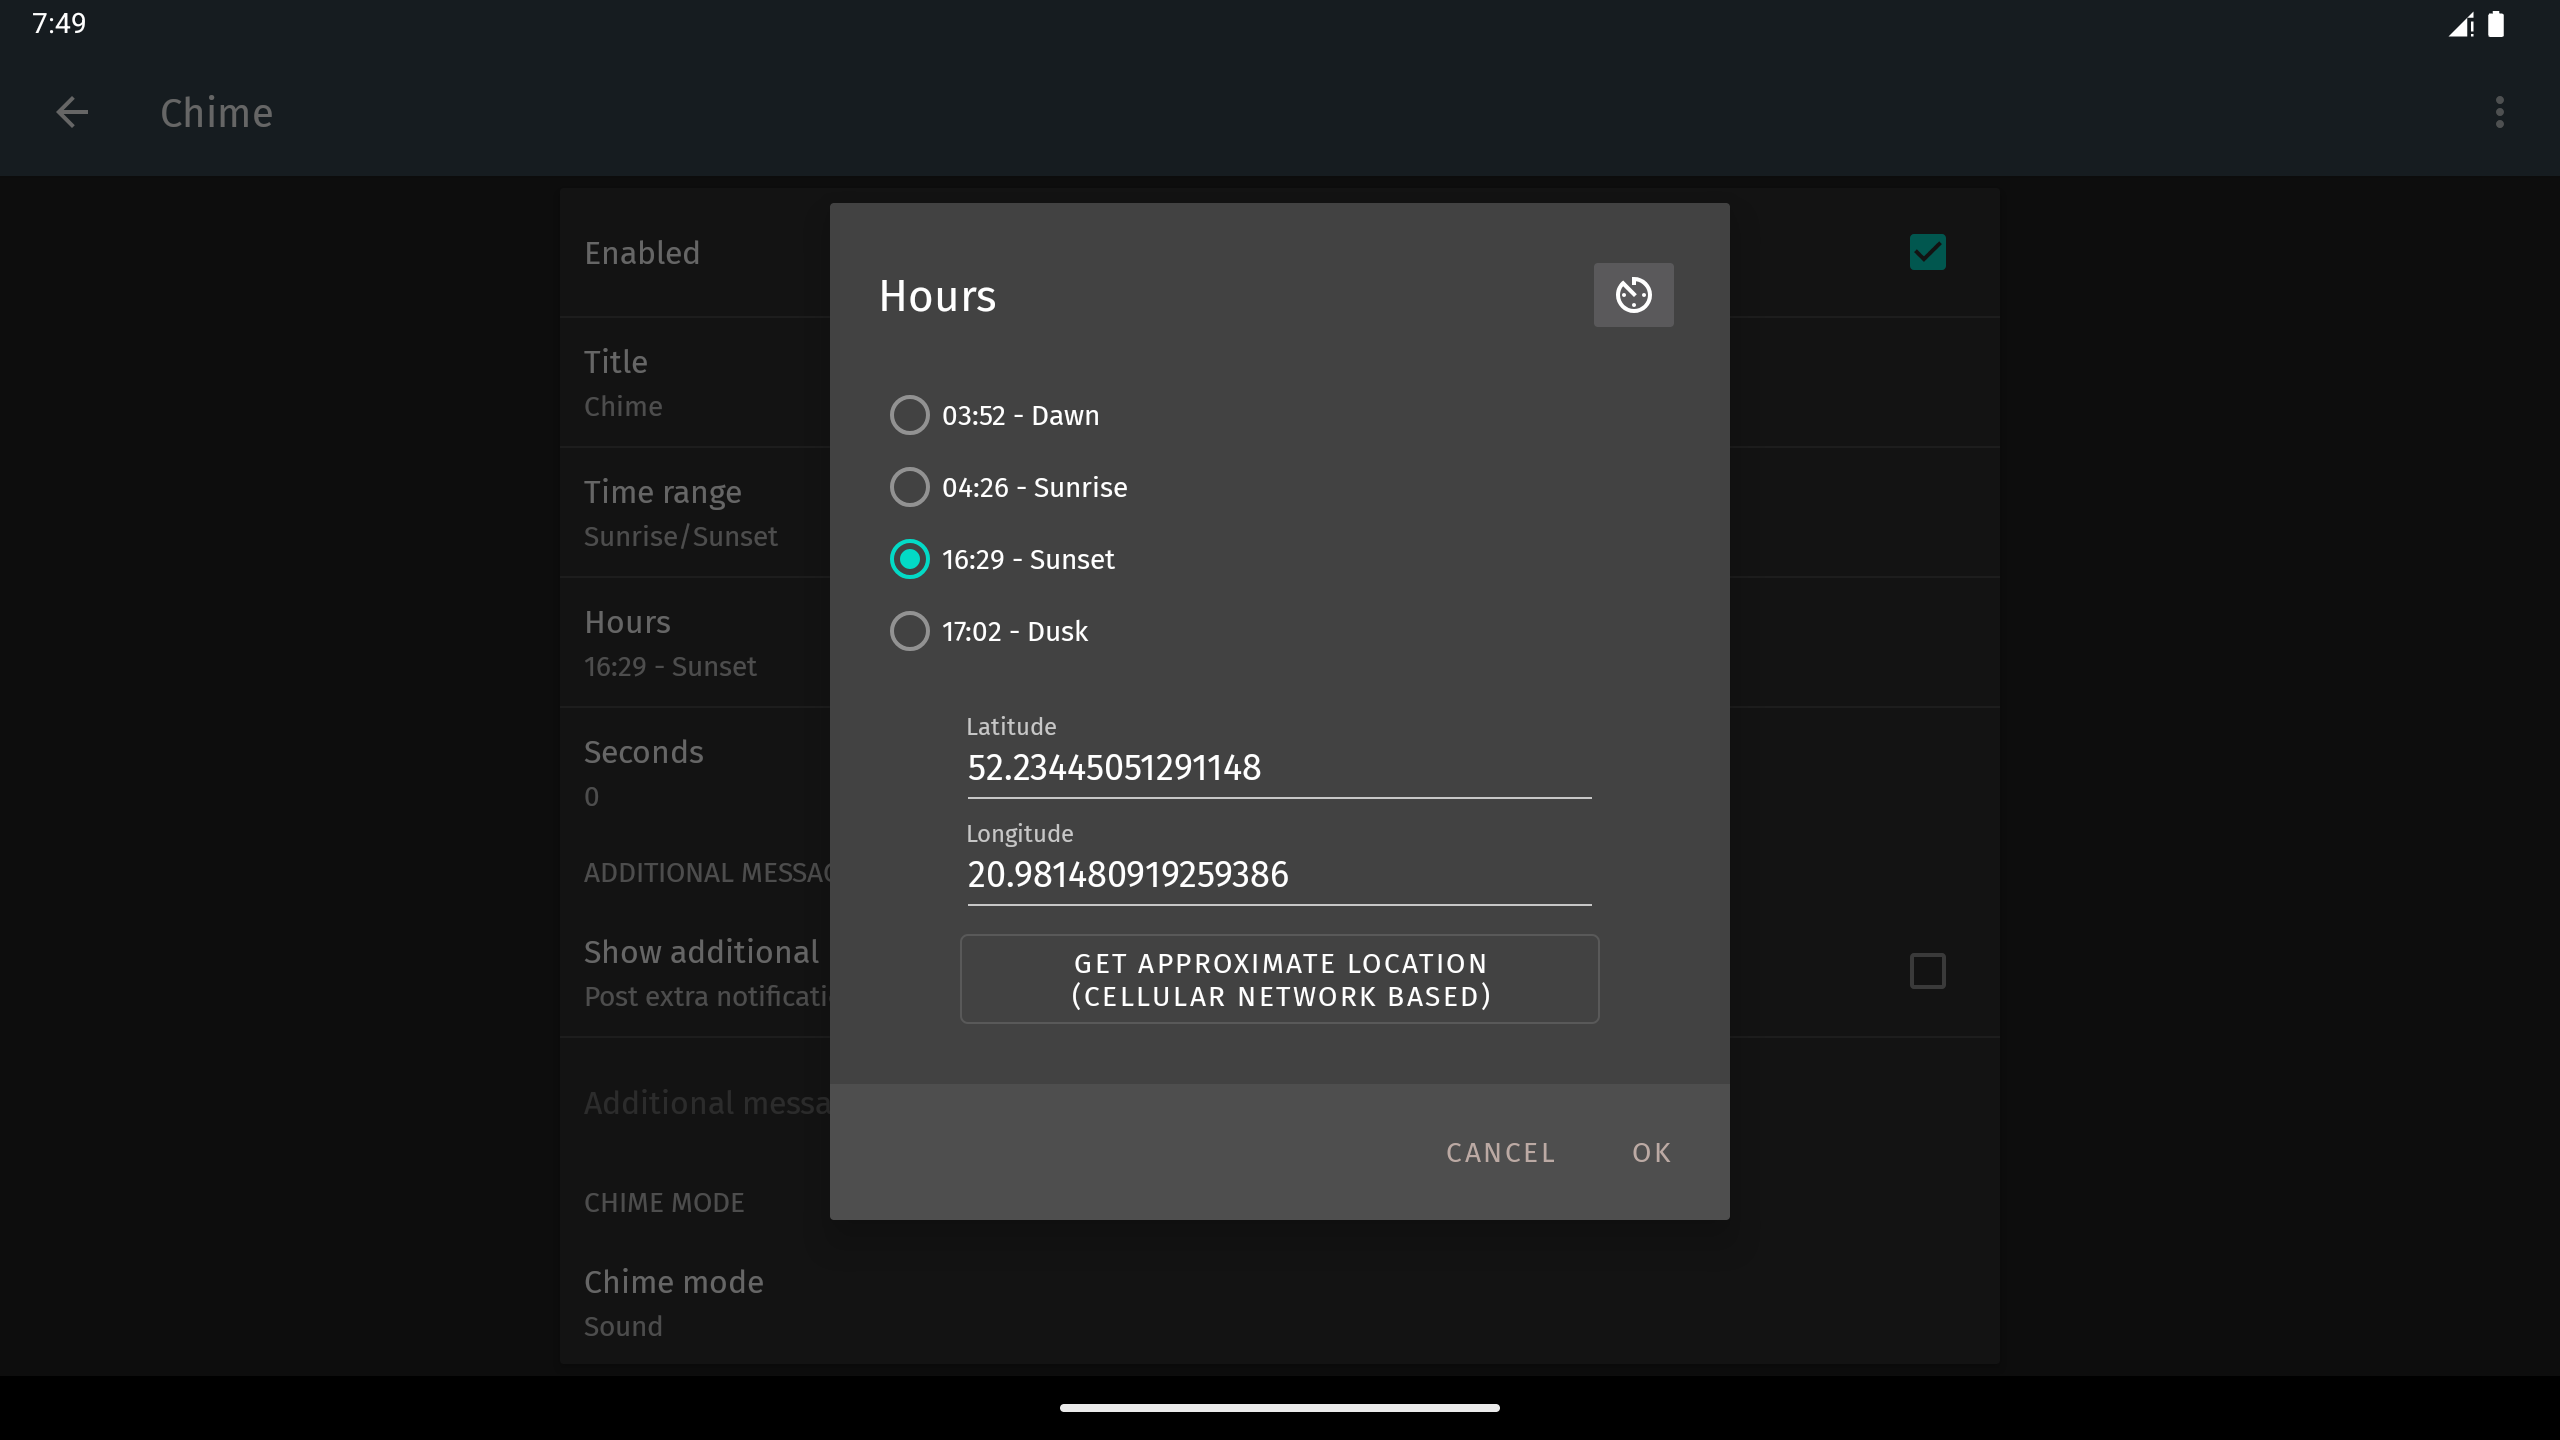Tap the battery status icon

pos(2496,24)
